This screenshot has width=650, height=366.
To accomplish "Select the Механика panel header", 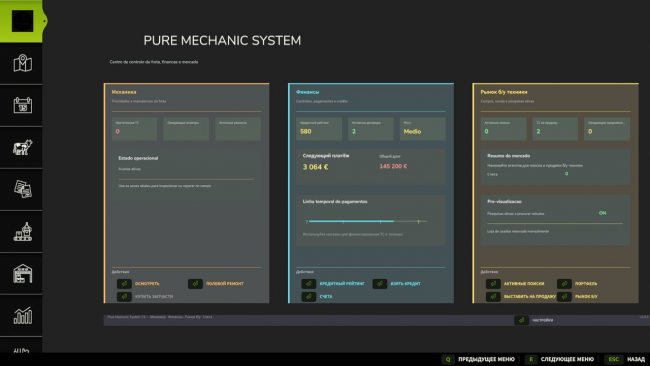I will click(124, 92).
